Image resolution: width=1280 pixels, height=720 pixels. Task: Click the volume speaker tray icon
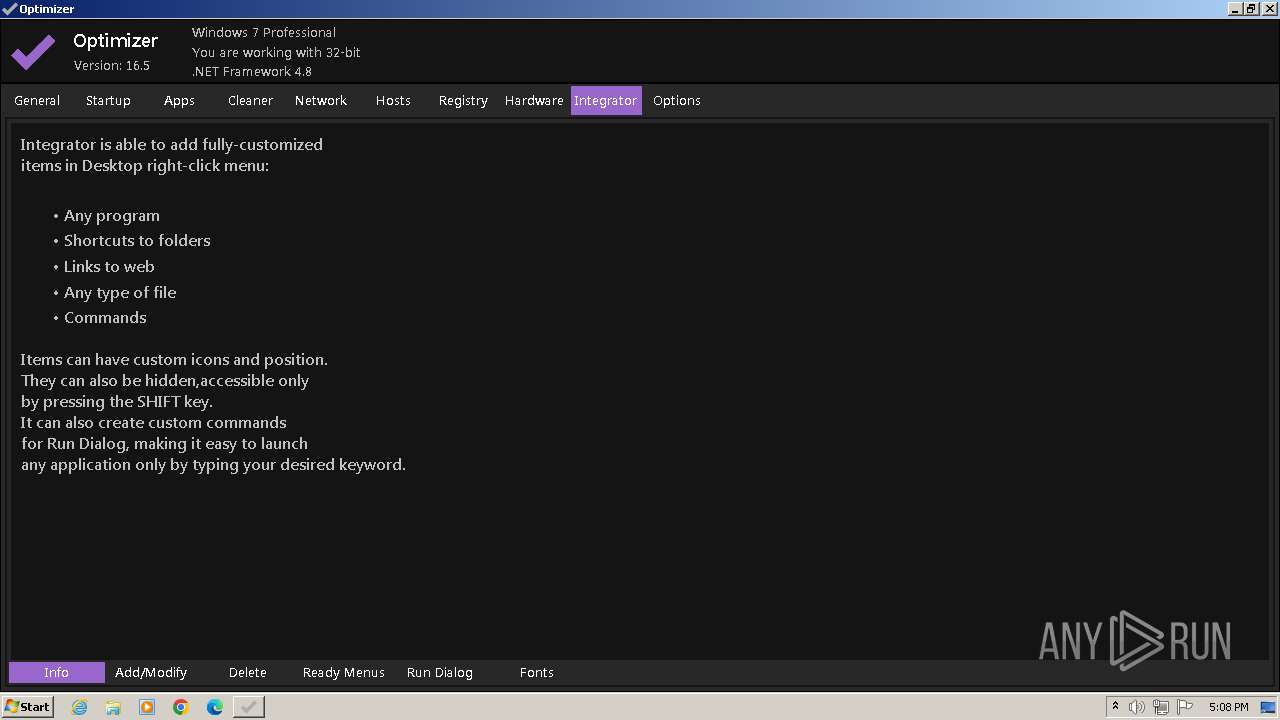pyautogui.click(x=1136, y=707)
